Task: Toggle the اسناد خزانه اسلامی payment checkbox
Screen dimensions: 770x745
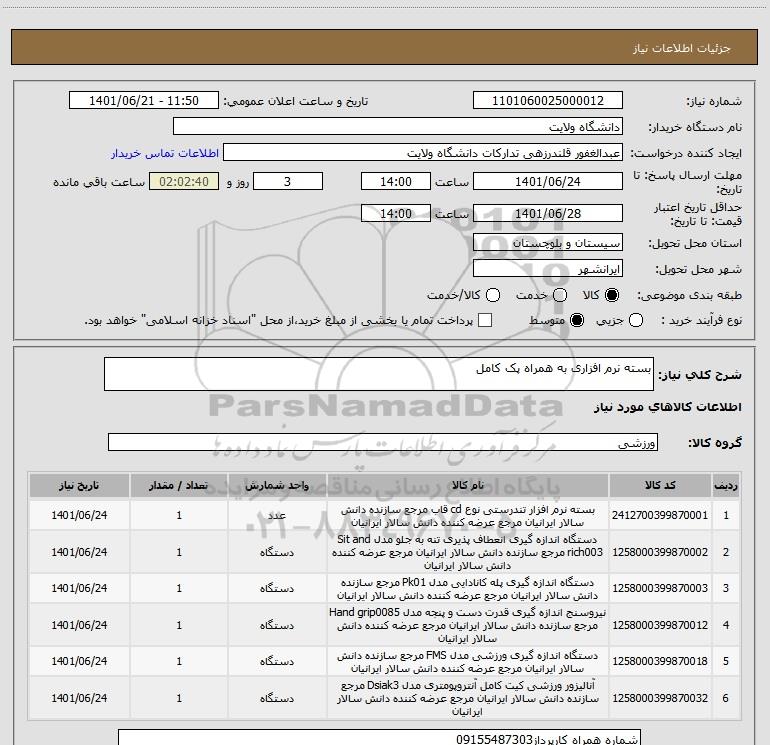Action: 485,320
